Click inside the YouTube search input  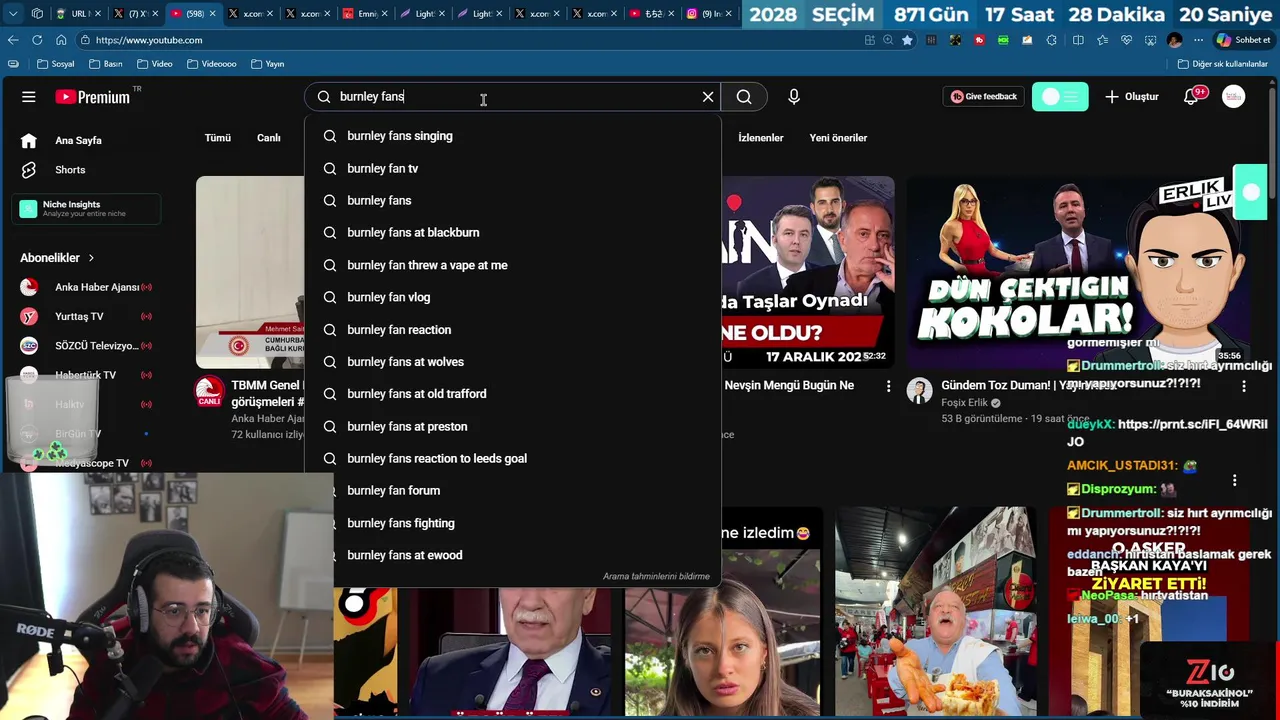coord(515,97)
